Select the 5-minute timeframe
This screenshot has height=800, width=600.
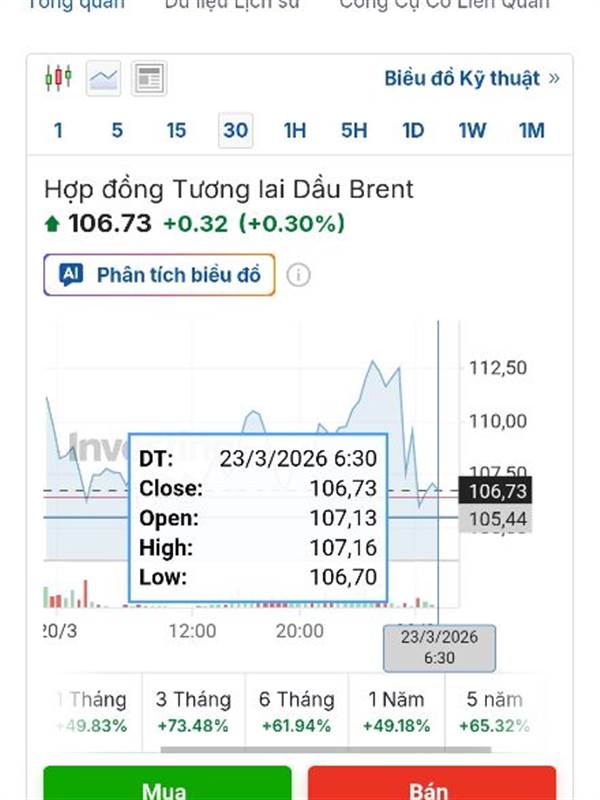point(117,130)
